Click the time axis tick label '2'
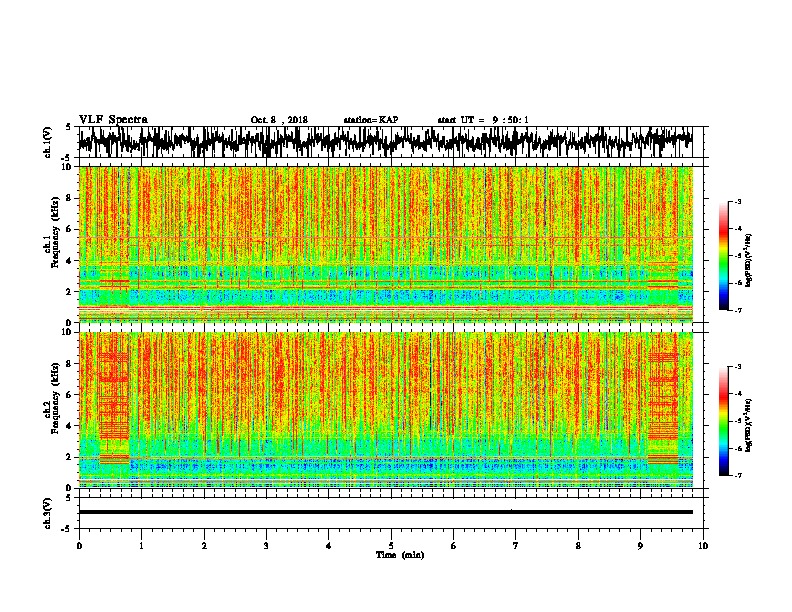 tap(204, 546)
